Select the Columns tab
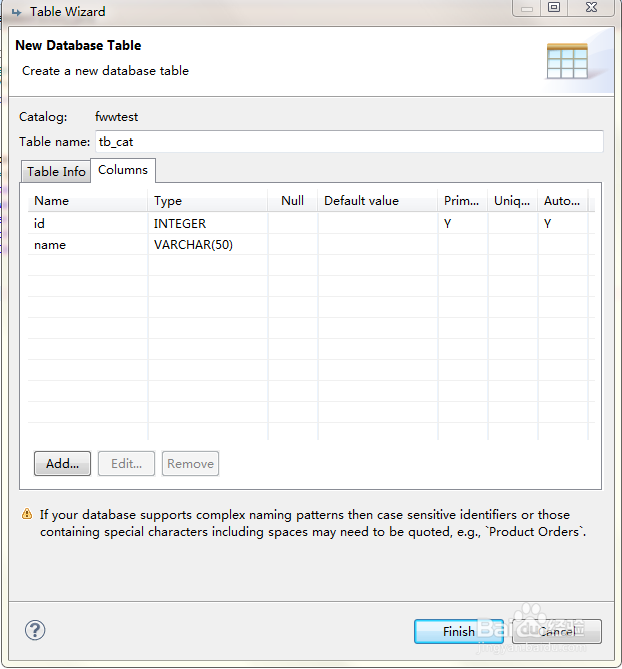The width and height of the screenshot is (622, 669). point(123,170)
